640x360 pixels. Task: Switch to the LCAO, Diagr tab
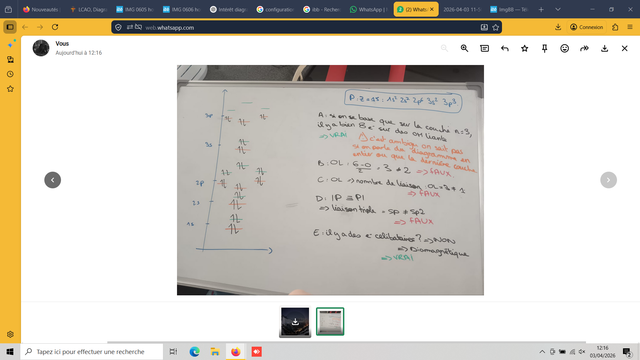click(x=89, y=9)
